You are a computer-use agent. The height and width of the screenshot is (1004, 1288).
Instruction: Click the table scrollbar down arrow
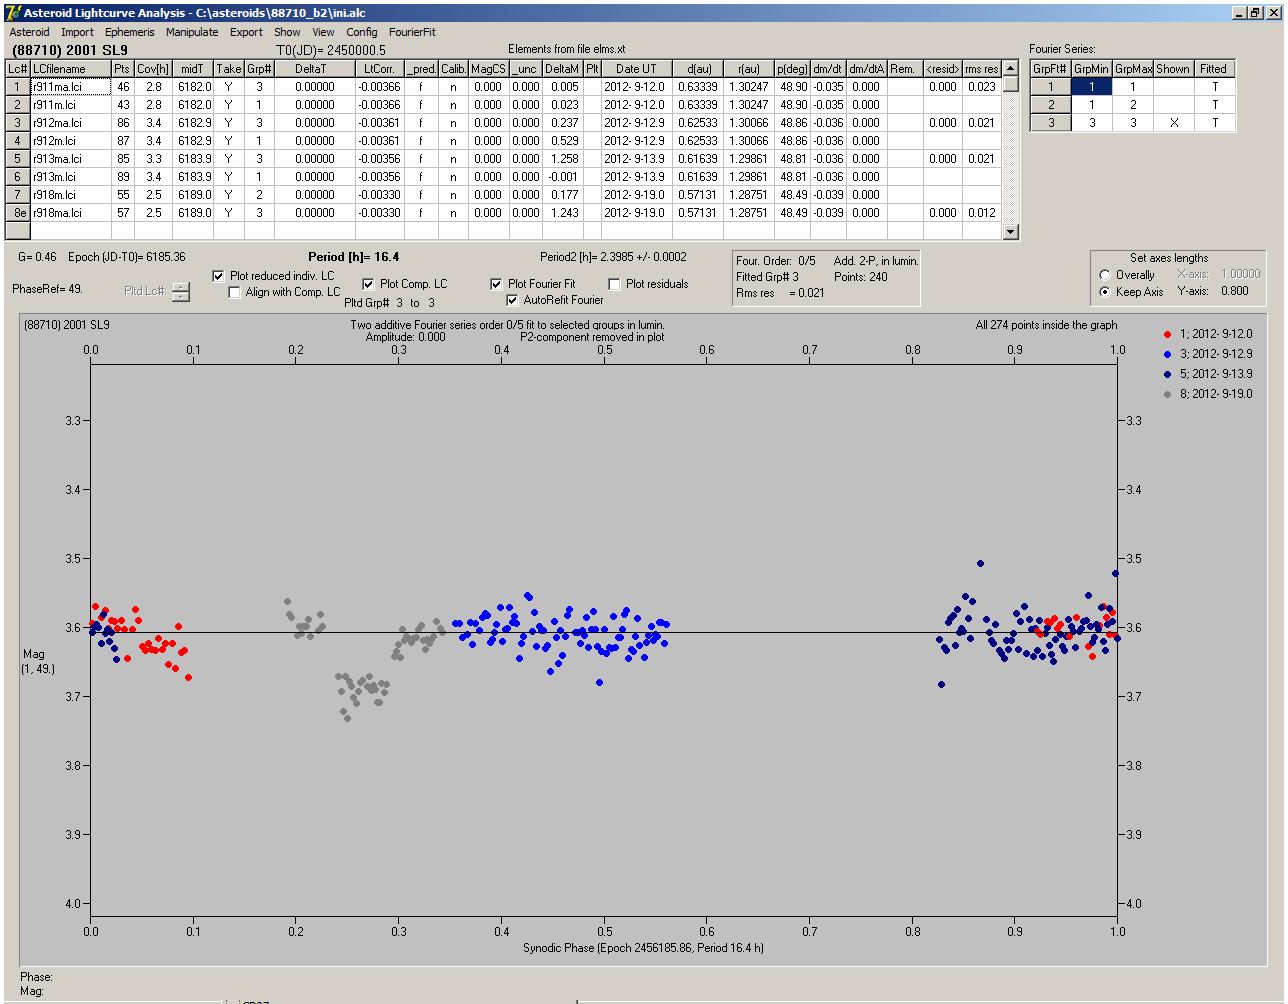click(x=1011, y=232)
